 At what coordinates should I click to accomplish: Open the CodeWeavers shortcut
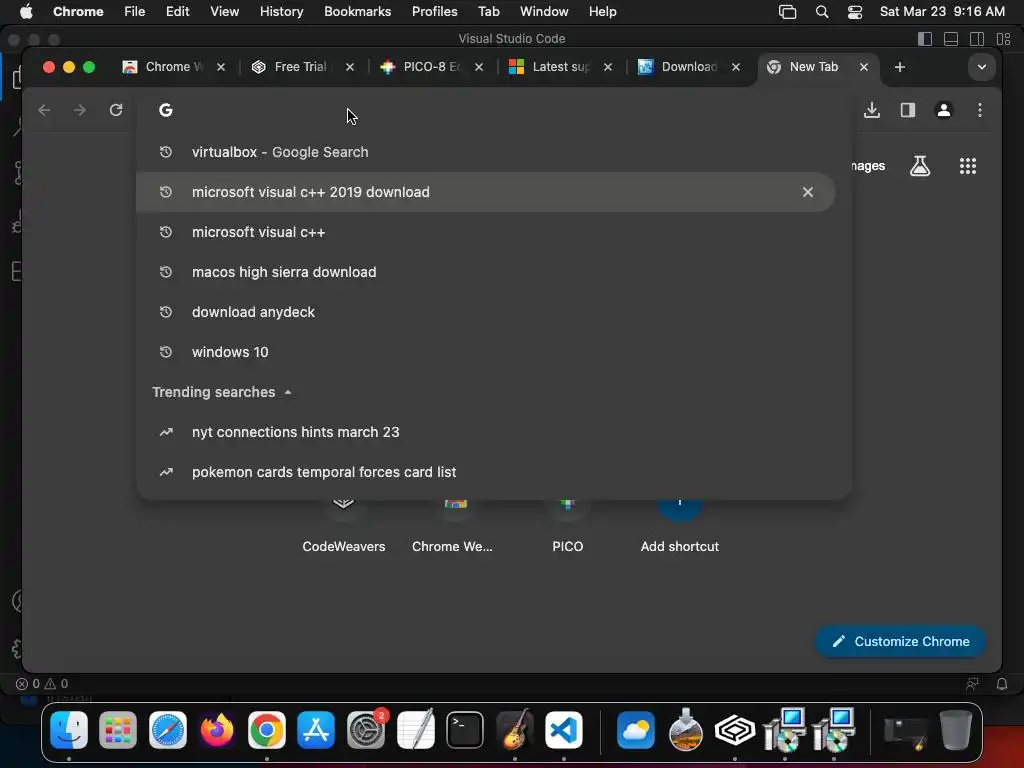click(x=344, y=526)
